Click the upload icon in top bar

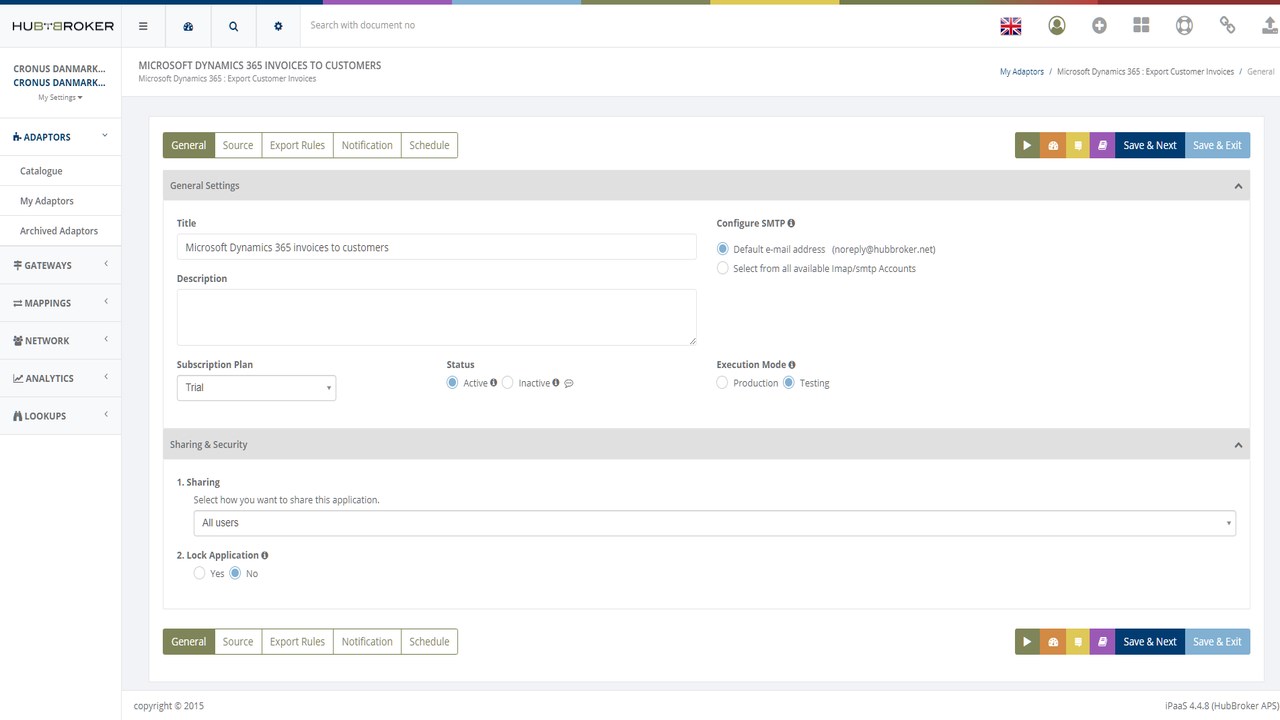click(x=1270, y=26)
